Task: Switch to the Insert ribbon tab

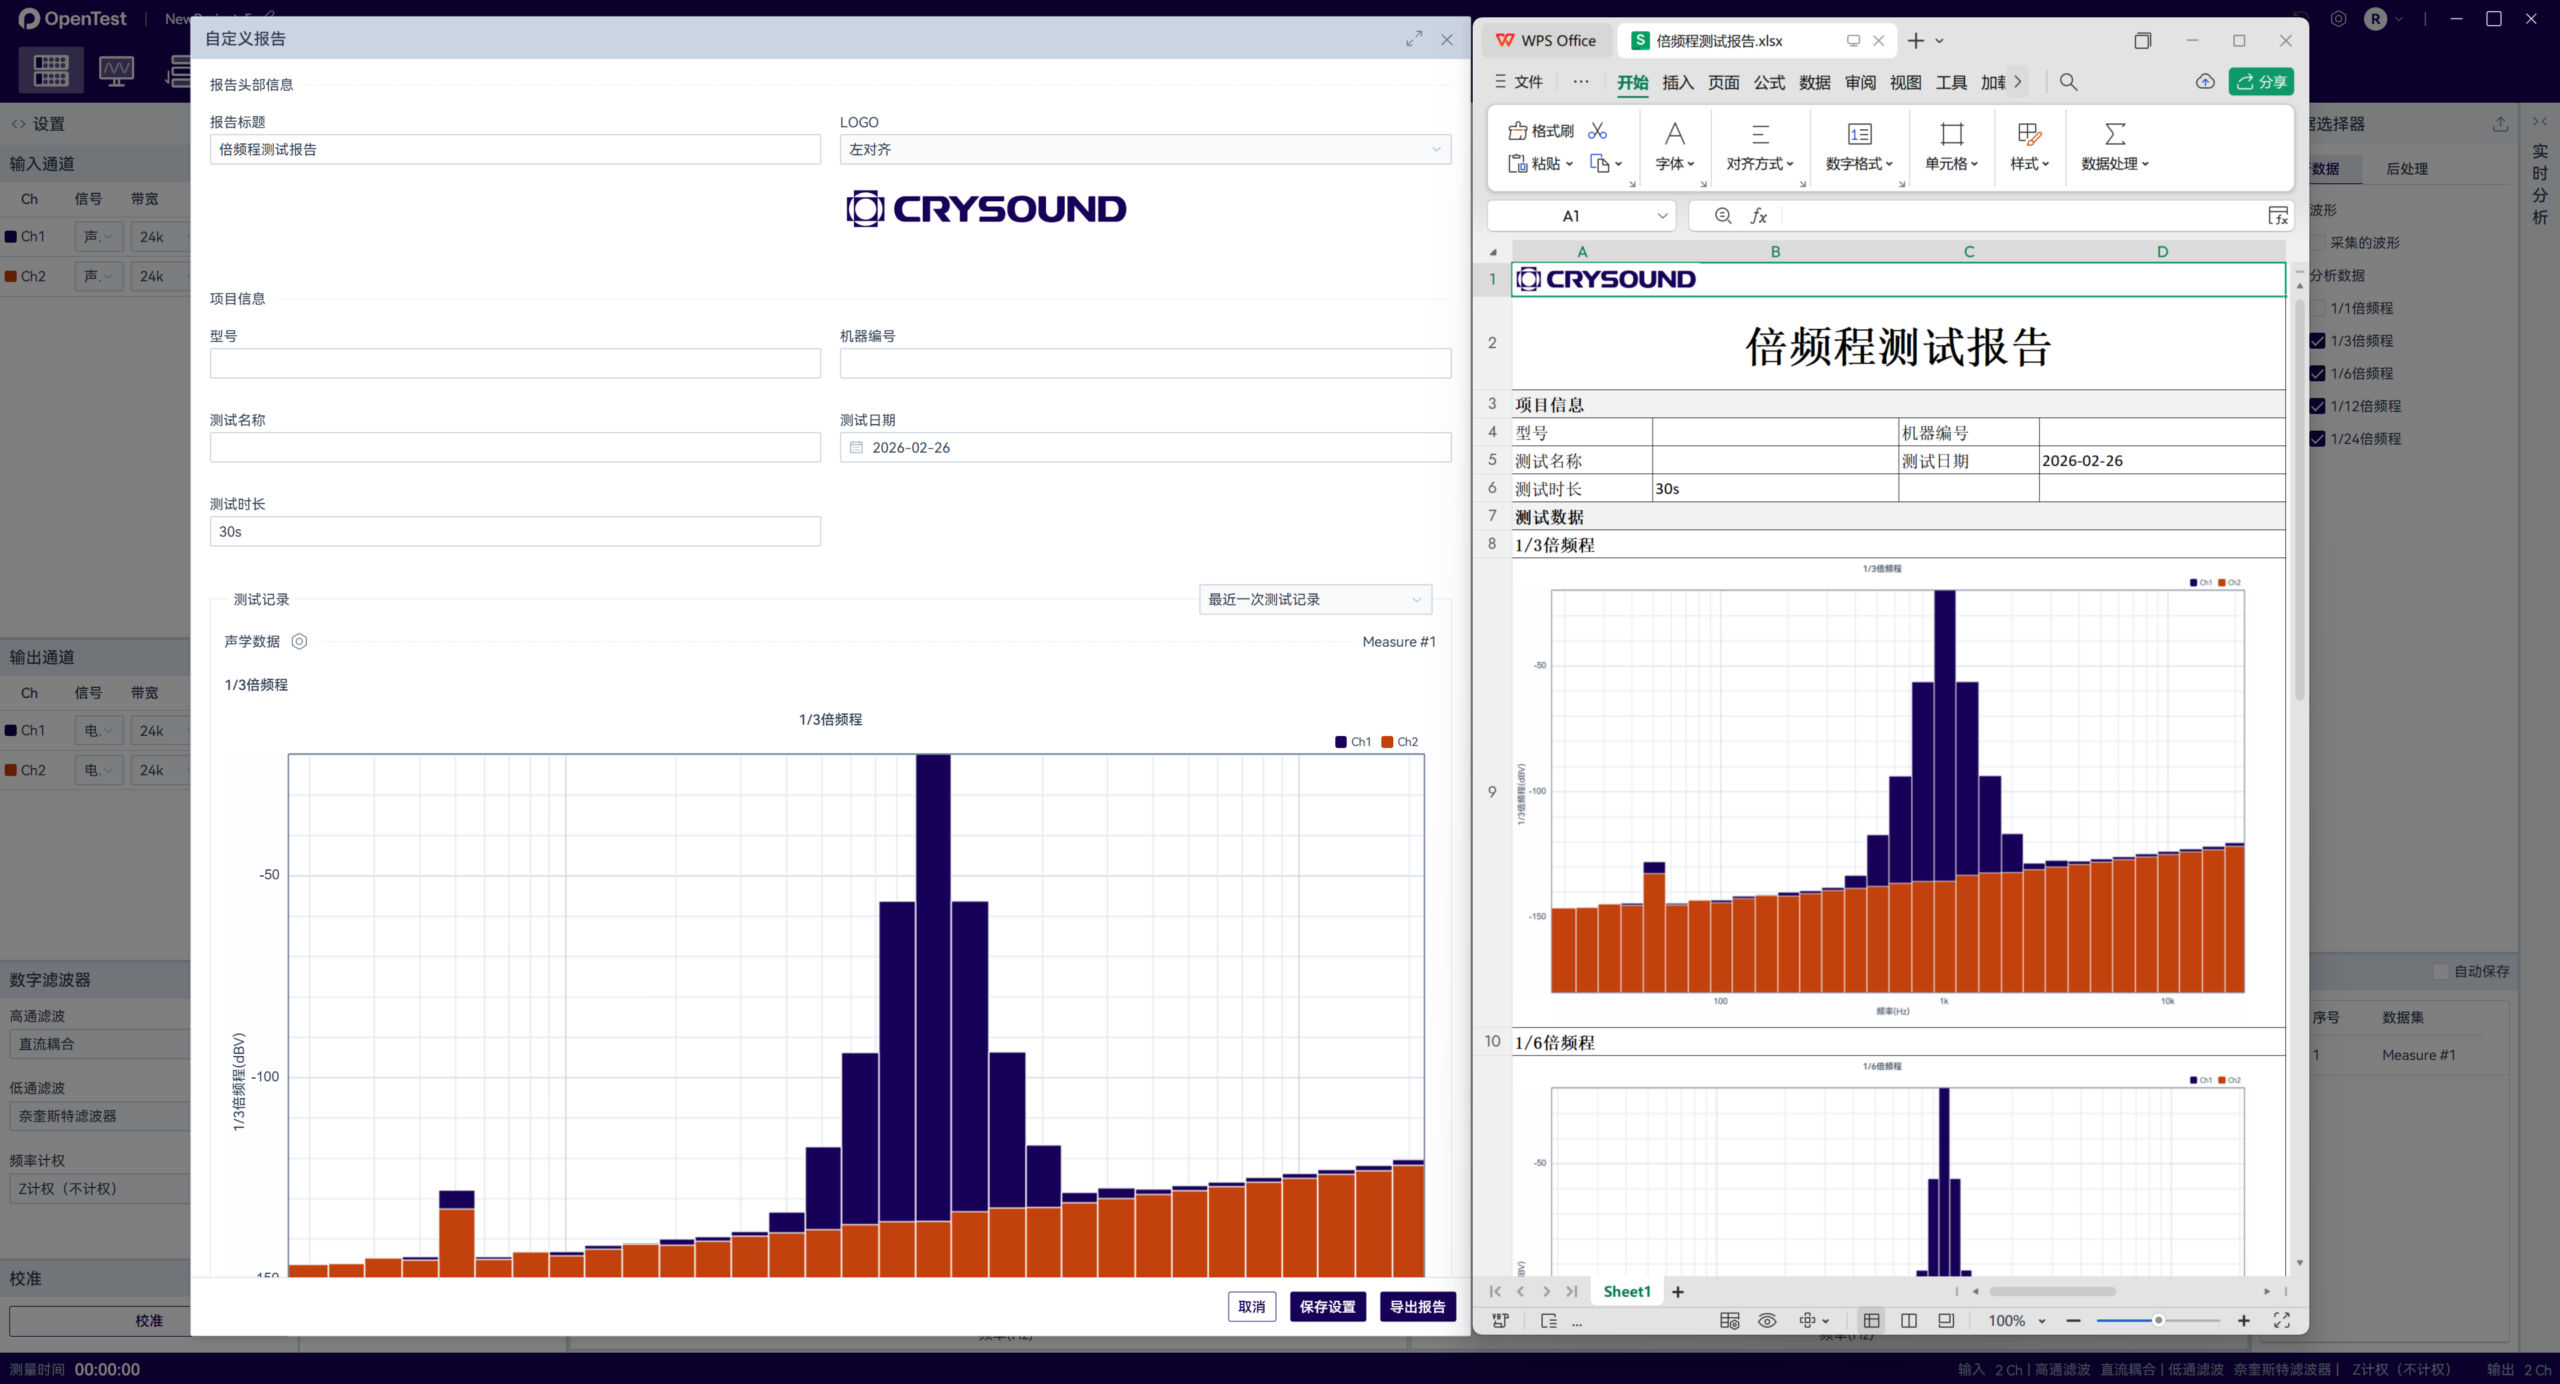Action: 1677,82
